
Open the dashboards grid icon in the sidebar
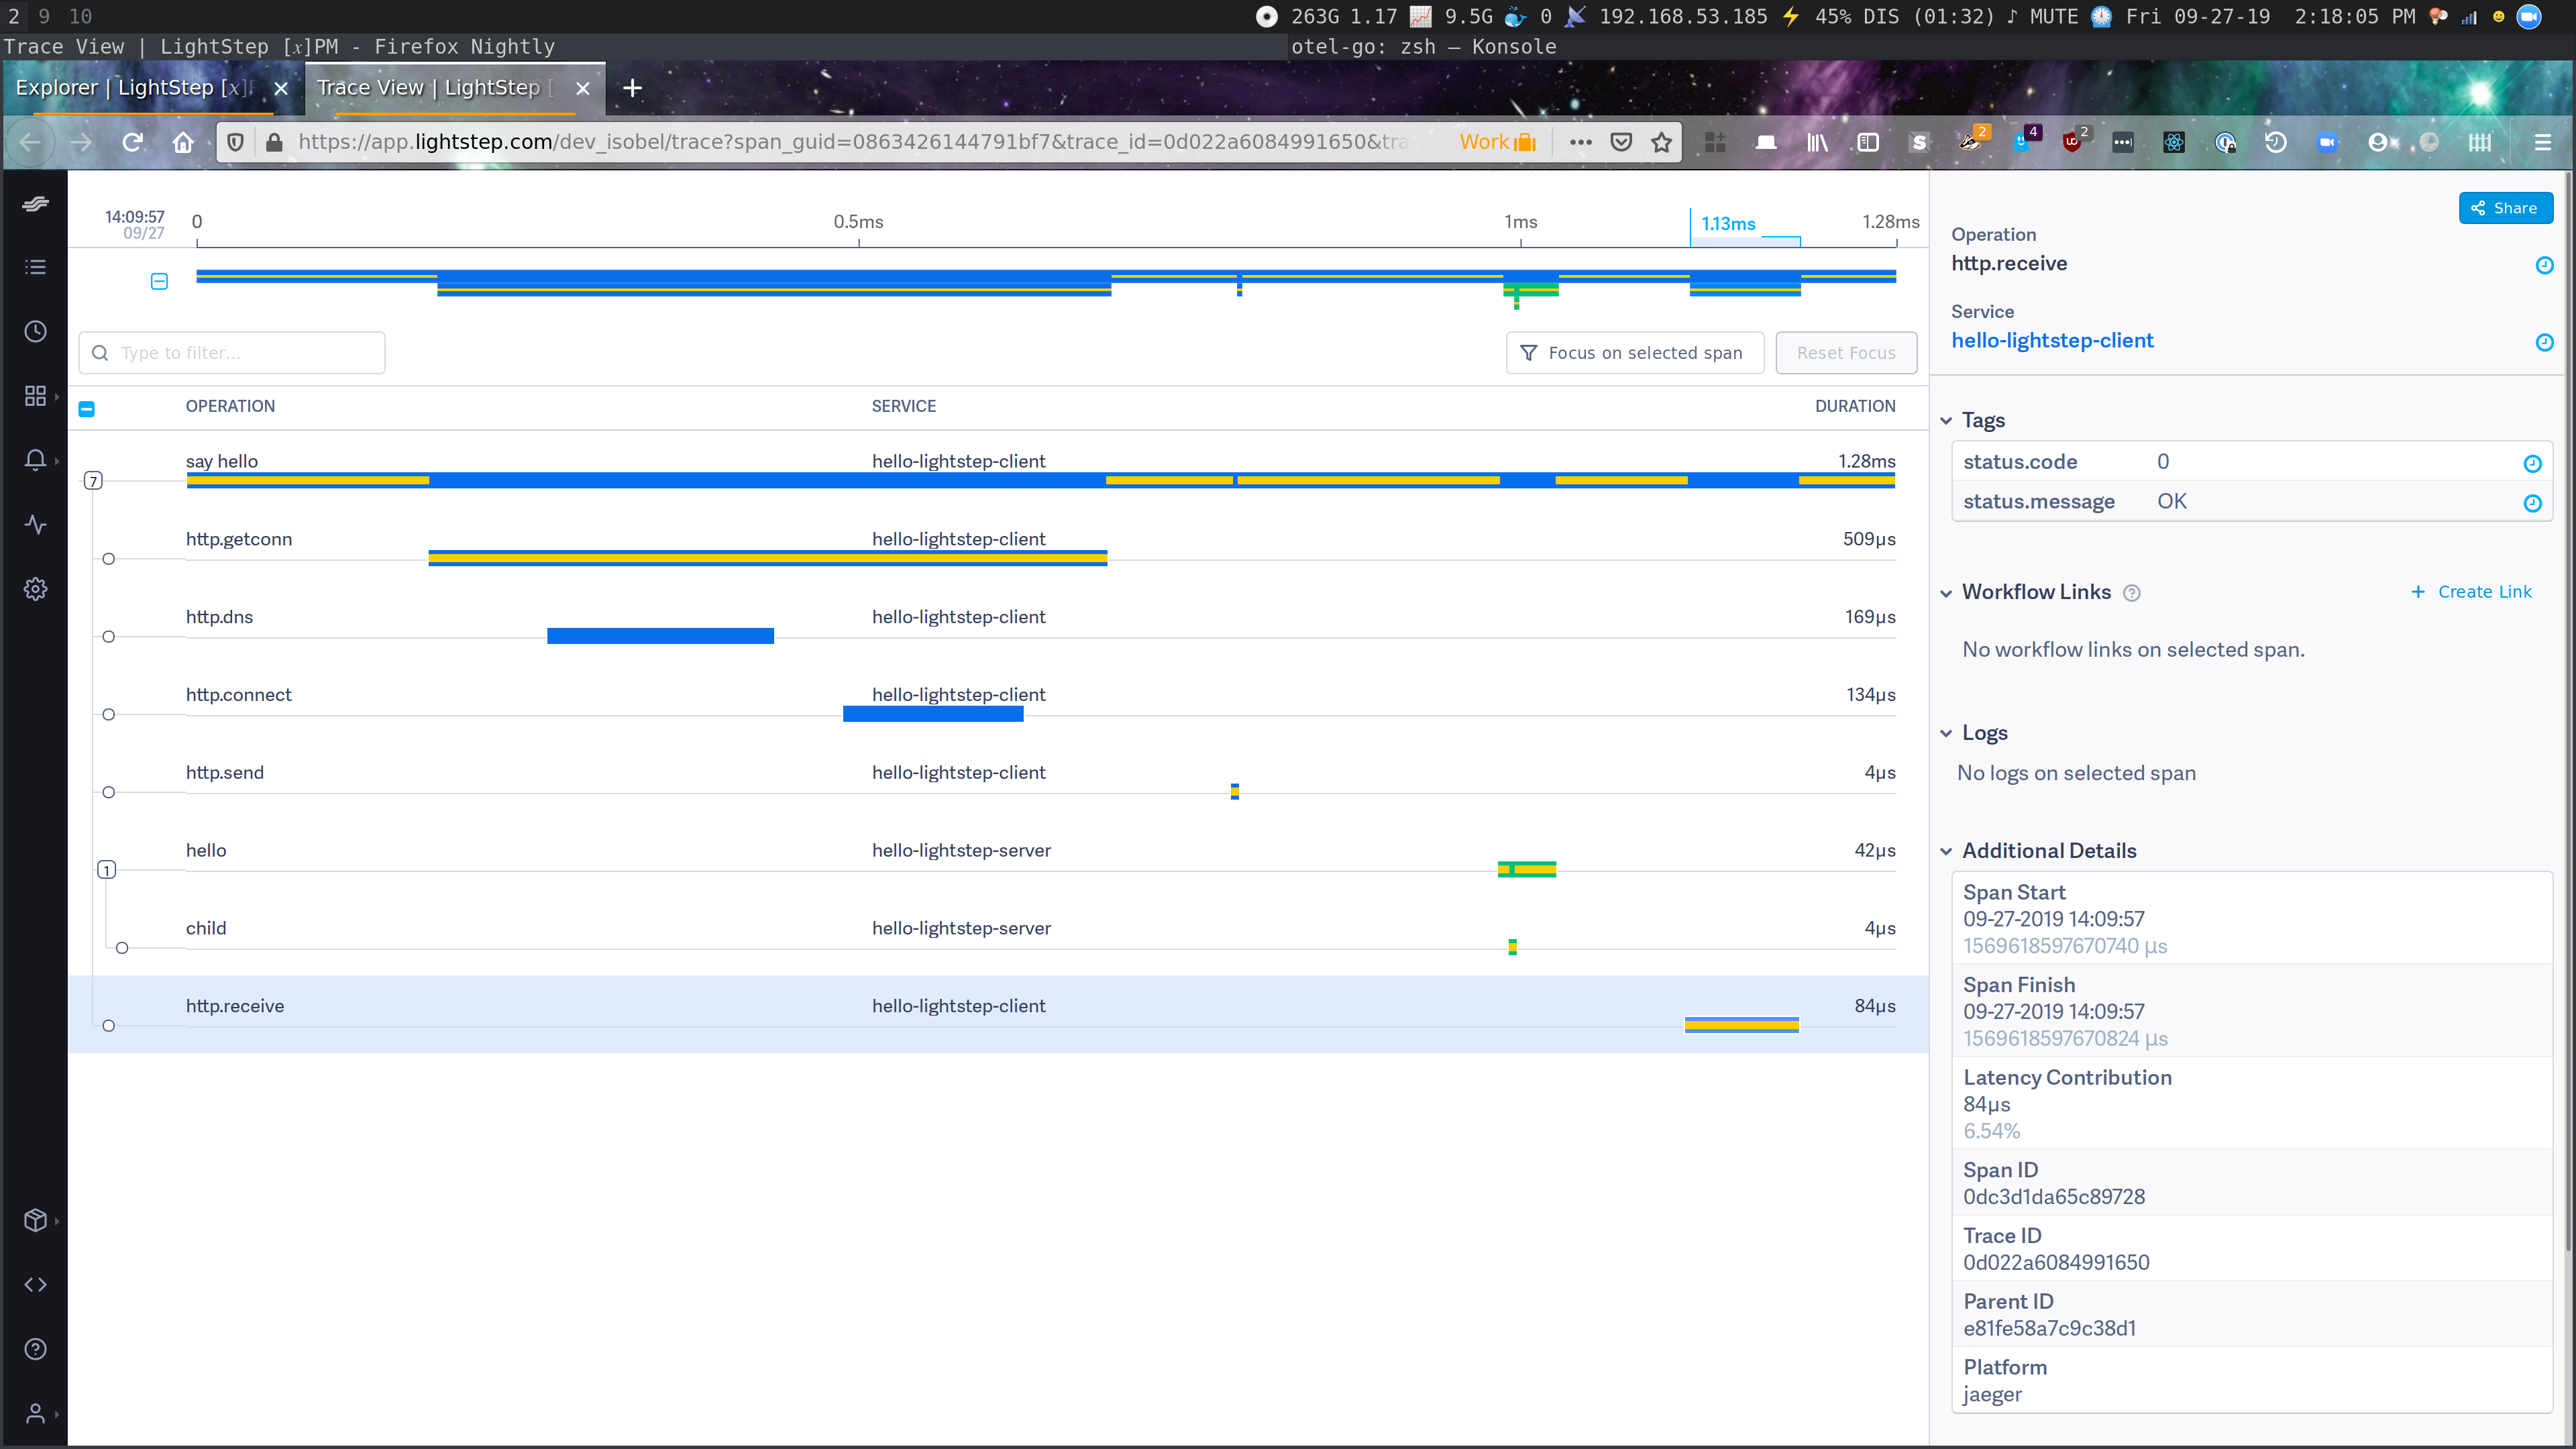[35, 395]
